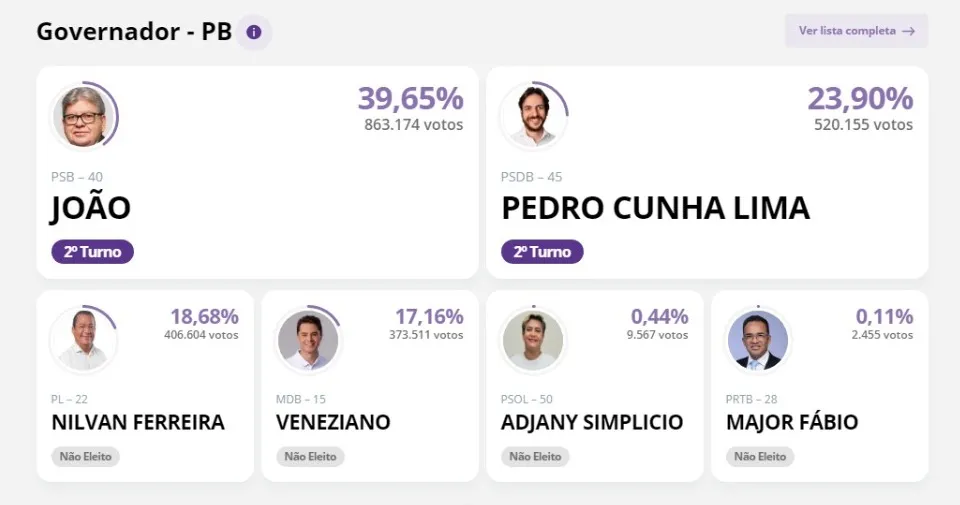Viewport: 960px width, 505px height.
Task: Click Nilvan Ferreira's profile picture
Action: [x=83, y=340]
